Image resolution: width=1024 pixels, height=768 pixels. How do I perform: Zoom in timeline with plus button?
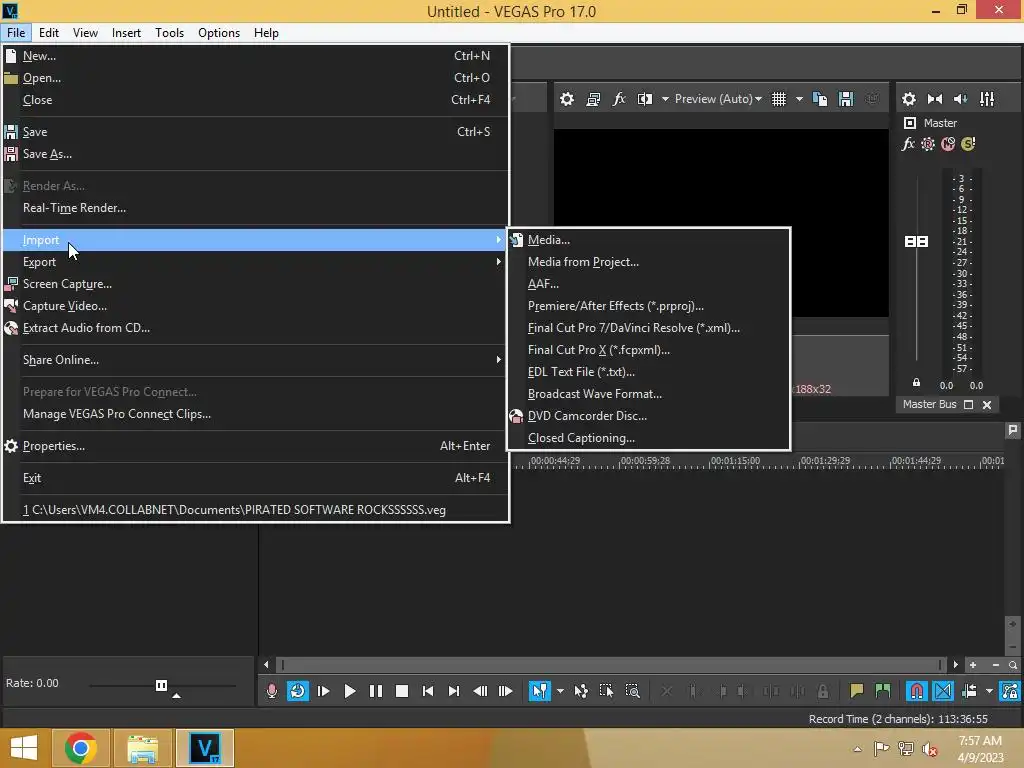pyautogui.click(x=973, y=665)
